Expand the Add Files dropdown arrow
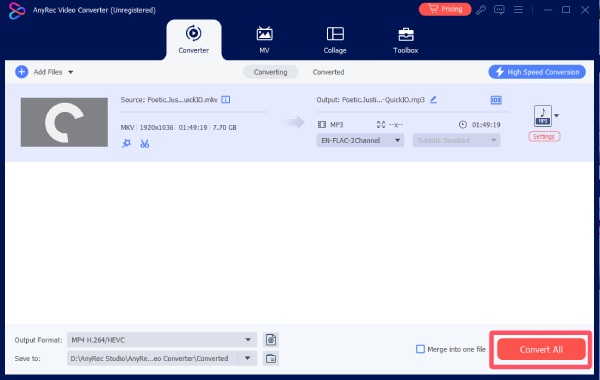The image size is (600, 380). click(71, 72)
